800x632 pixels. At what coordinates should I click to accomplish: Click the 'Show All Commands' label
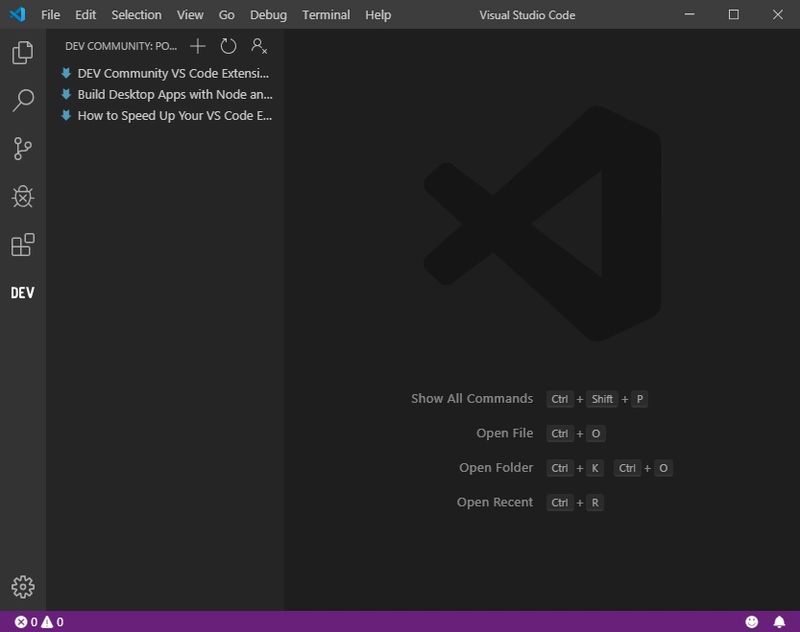[472, 398]
